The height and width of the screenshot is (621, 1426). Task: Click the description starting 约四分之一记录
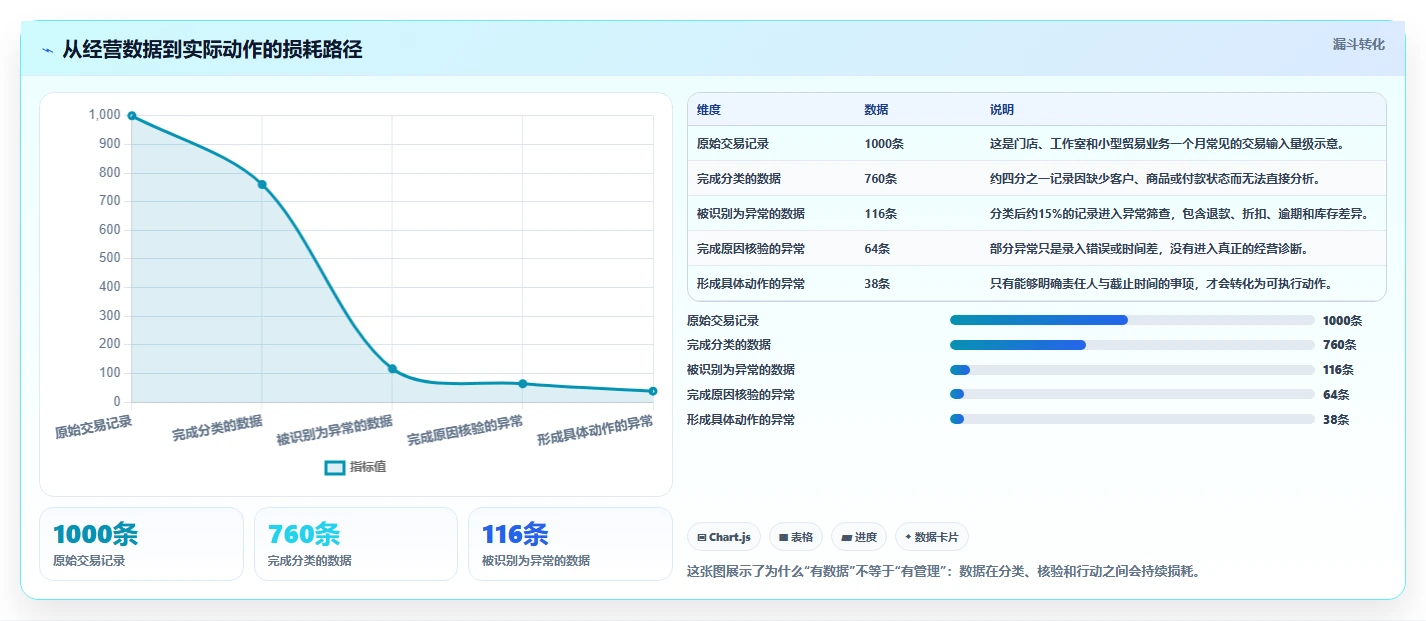[x=1155, y=179]
